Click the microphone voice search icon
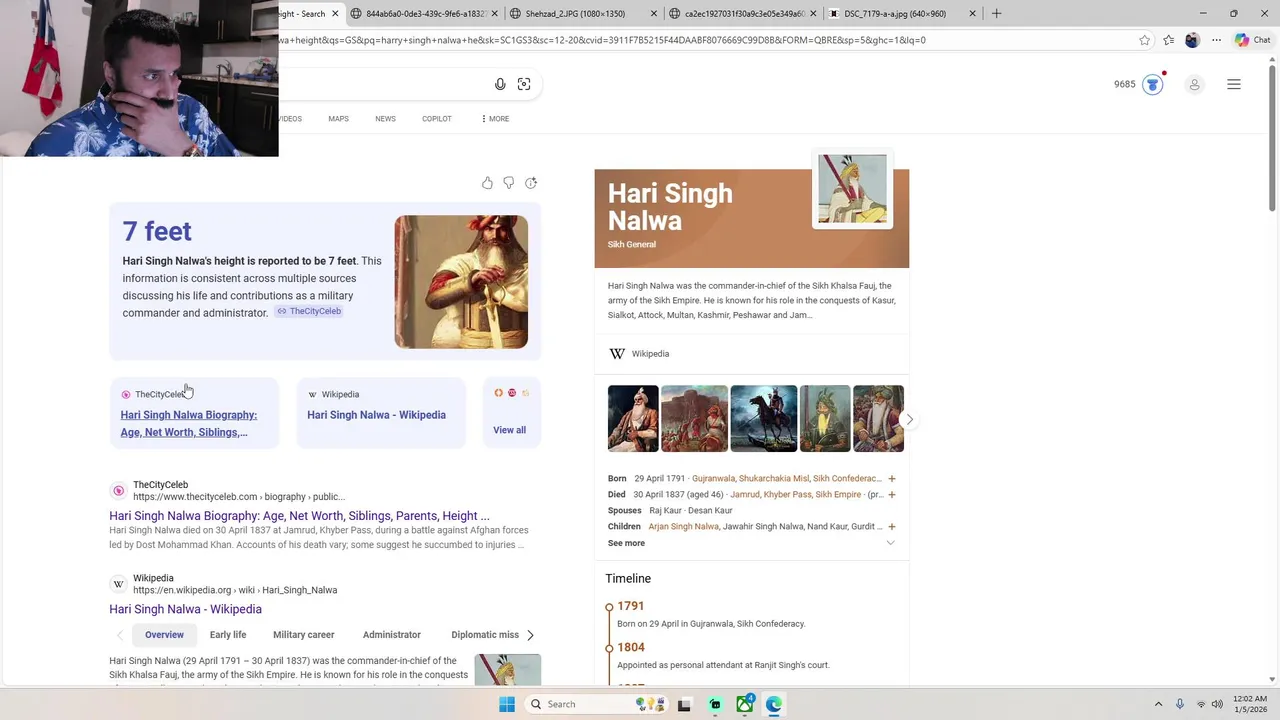The height and width of the screenshot is (720, 1280). (500, 84)
